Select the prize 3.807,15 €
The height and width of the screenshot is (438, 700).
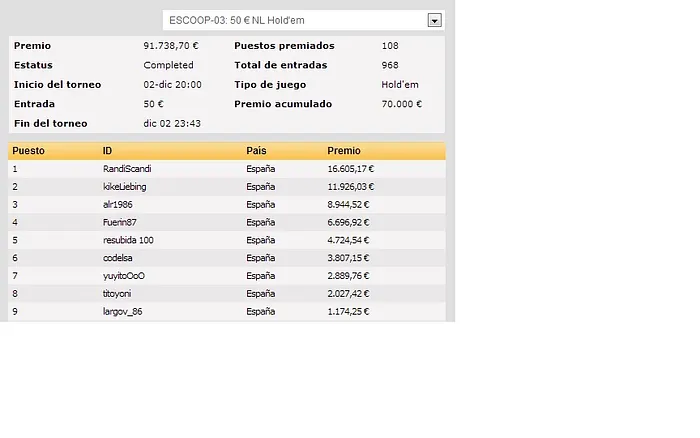coord(348,258)
